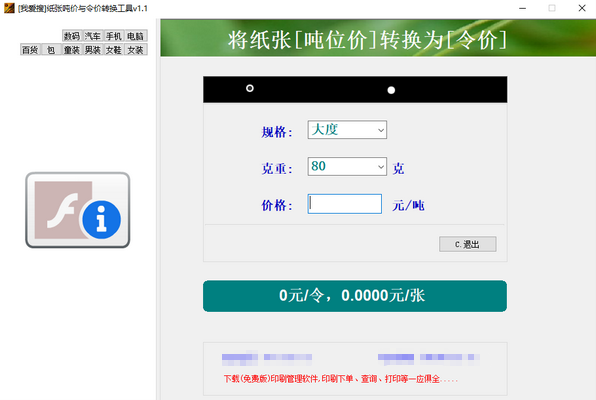Open the 男装 category link

pyautogui.click(x=93, y=50)
